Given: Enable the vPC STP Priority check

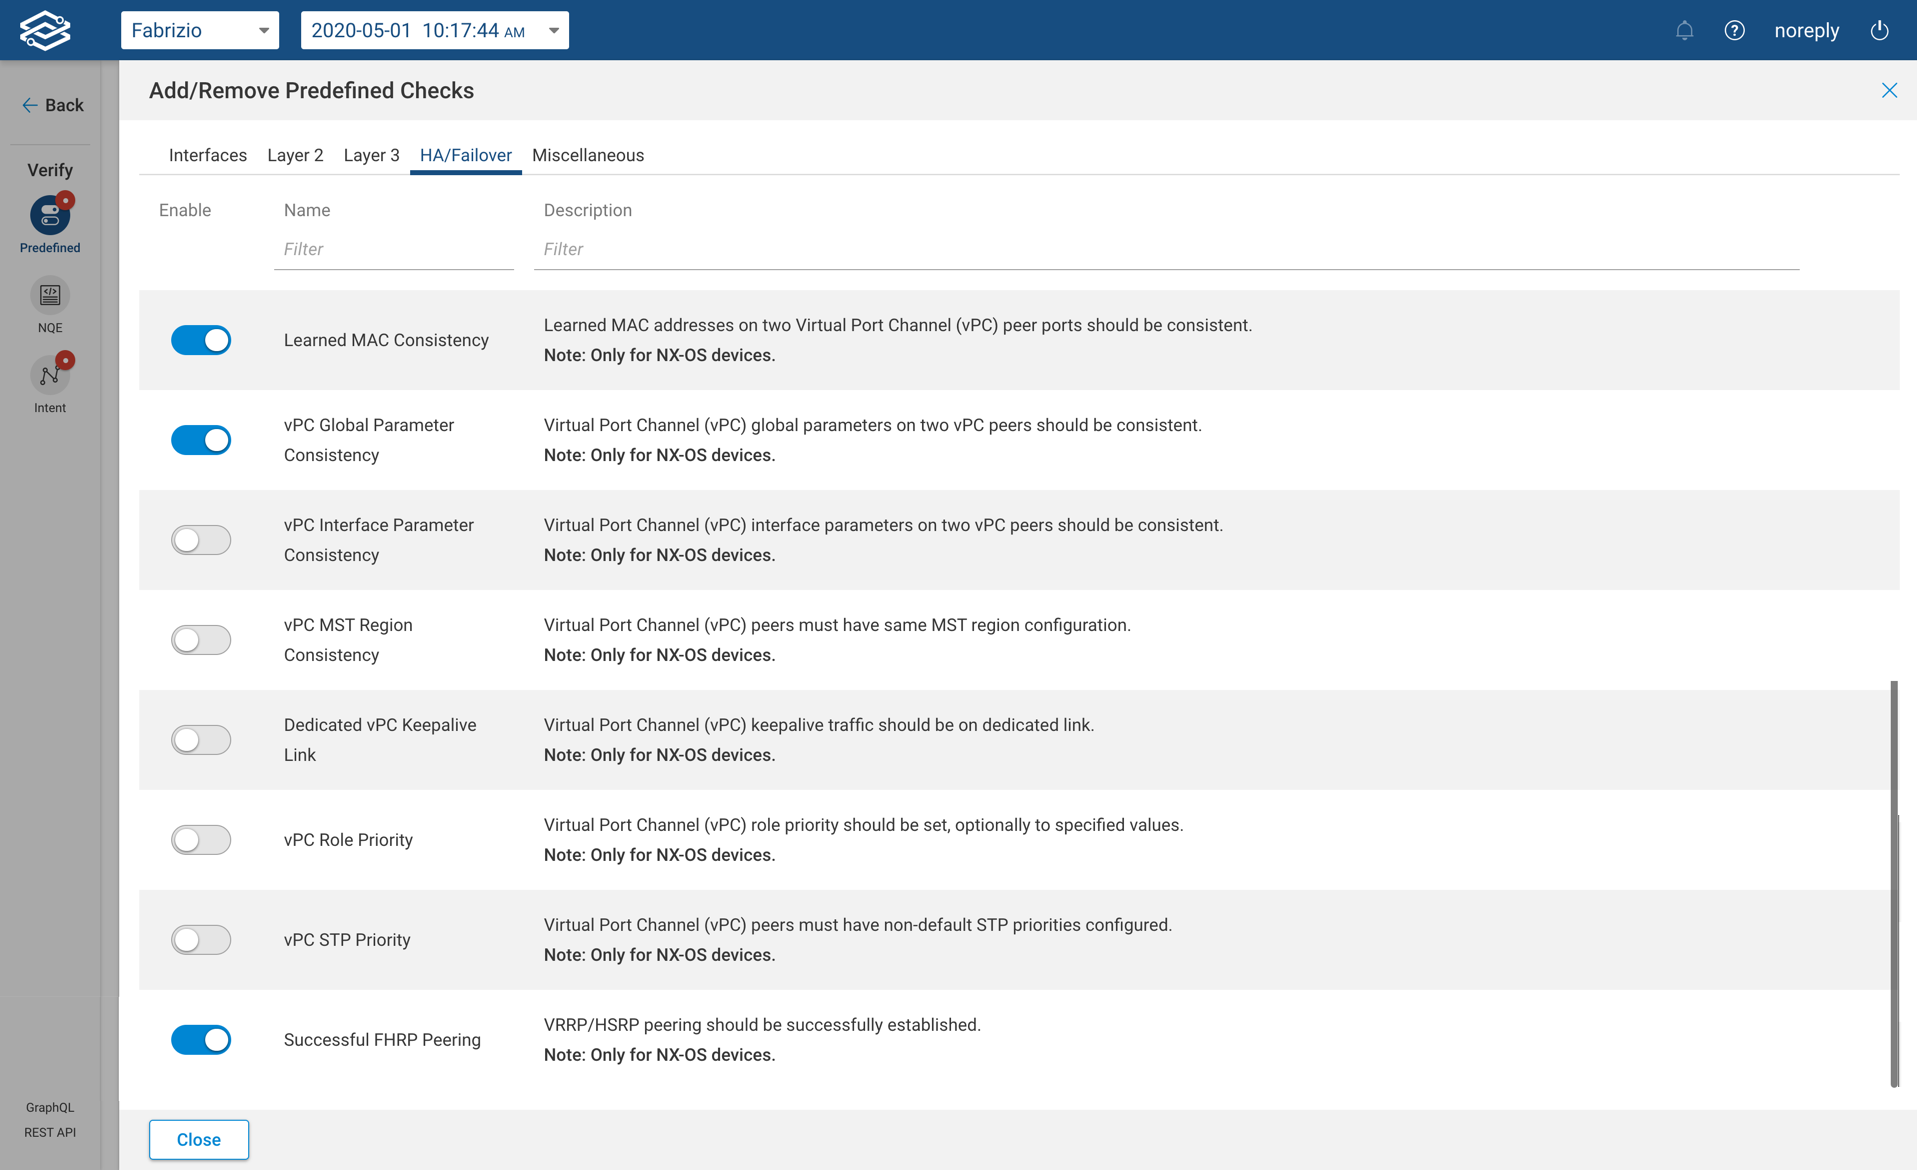Looking at the screenshot, I should (x=201, y=940).
